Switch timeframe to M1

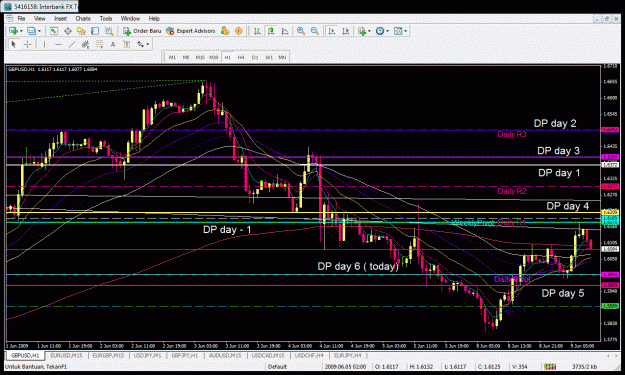172,57
